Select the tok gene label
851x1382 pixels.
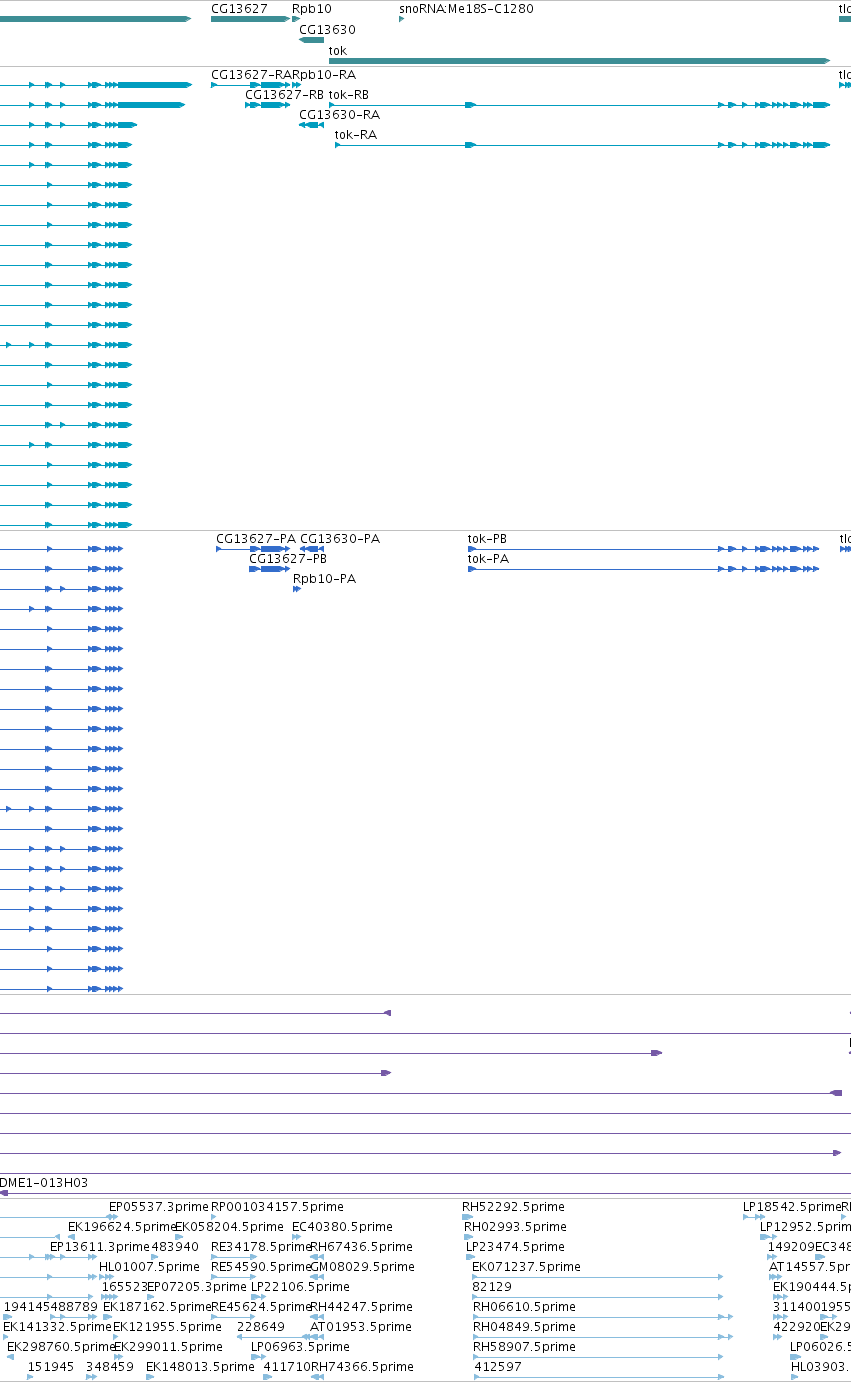[338, 50]
